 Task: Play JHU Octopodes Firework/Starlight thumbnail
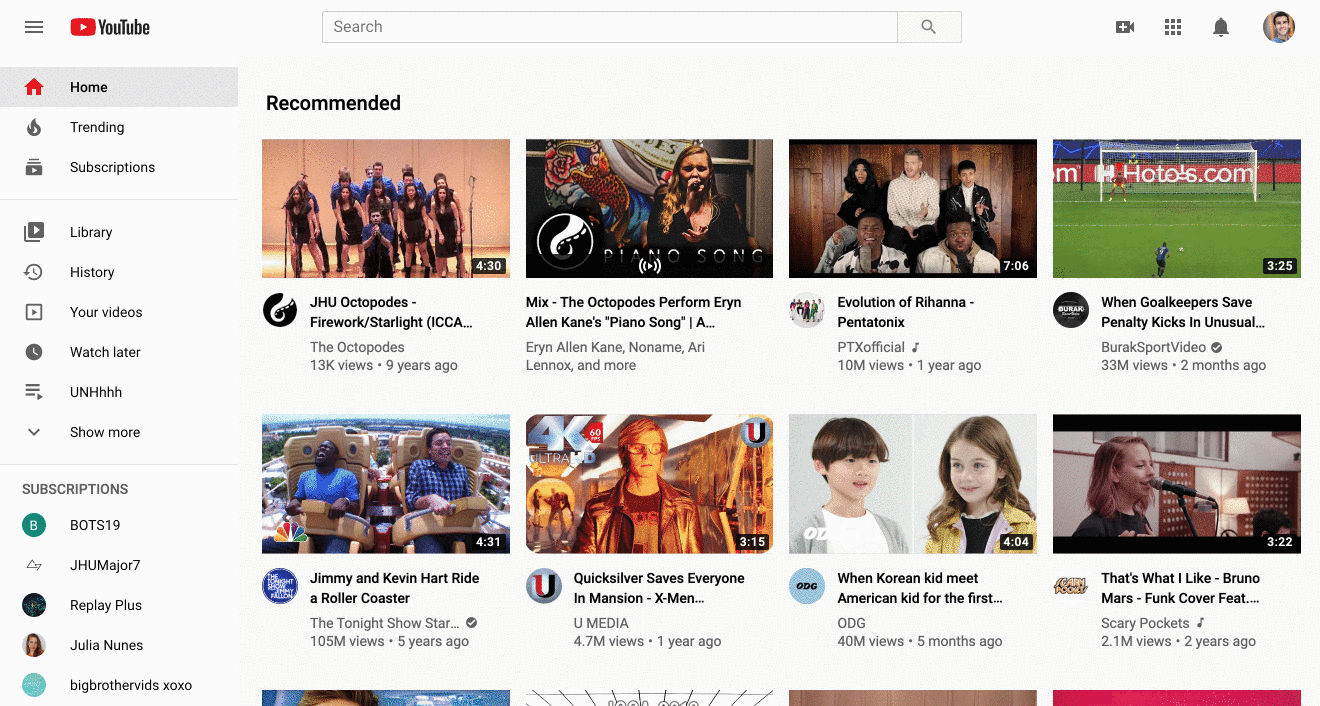386,208
